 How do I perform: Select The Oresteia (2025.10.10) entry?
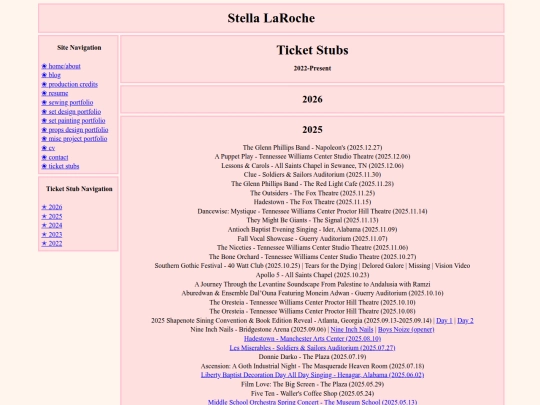pyautogui.click(x=312, y=303)
